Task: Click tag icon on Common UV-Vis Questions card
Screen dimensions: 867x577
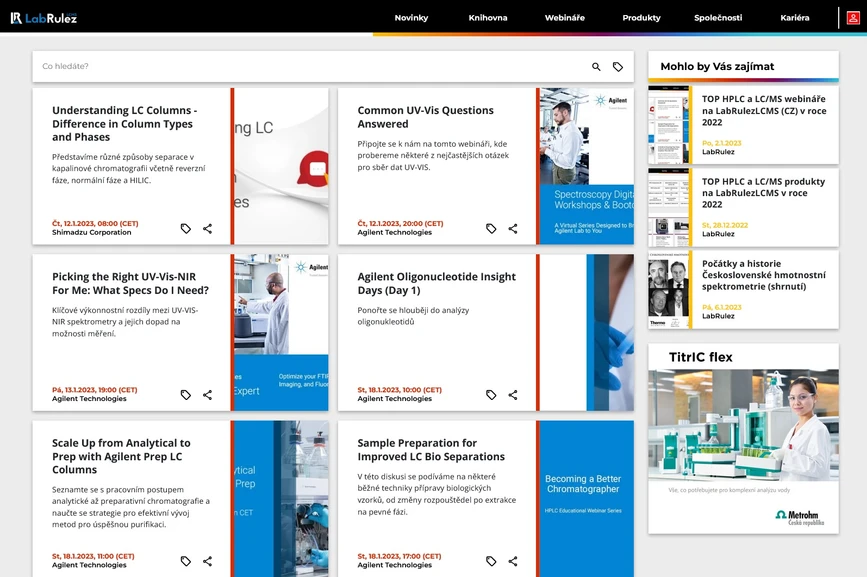Action: [491, 228]
